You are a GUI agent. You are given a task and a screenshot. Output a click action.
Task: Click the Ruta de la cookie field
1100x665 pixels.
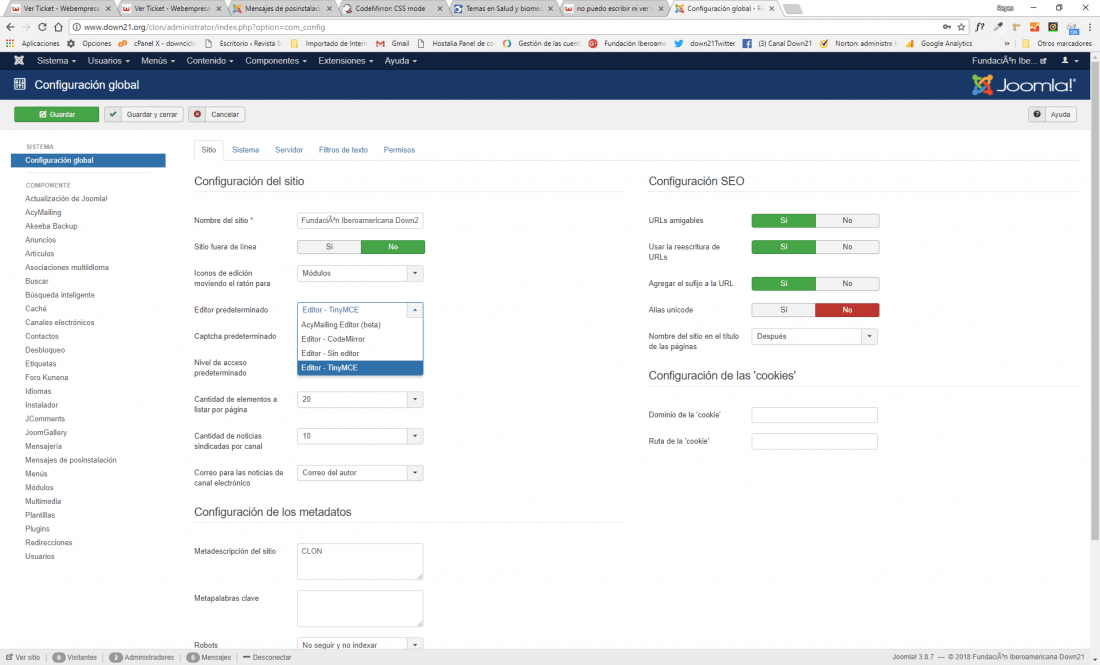[814, 441]
